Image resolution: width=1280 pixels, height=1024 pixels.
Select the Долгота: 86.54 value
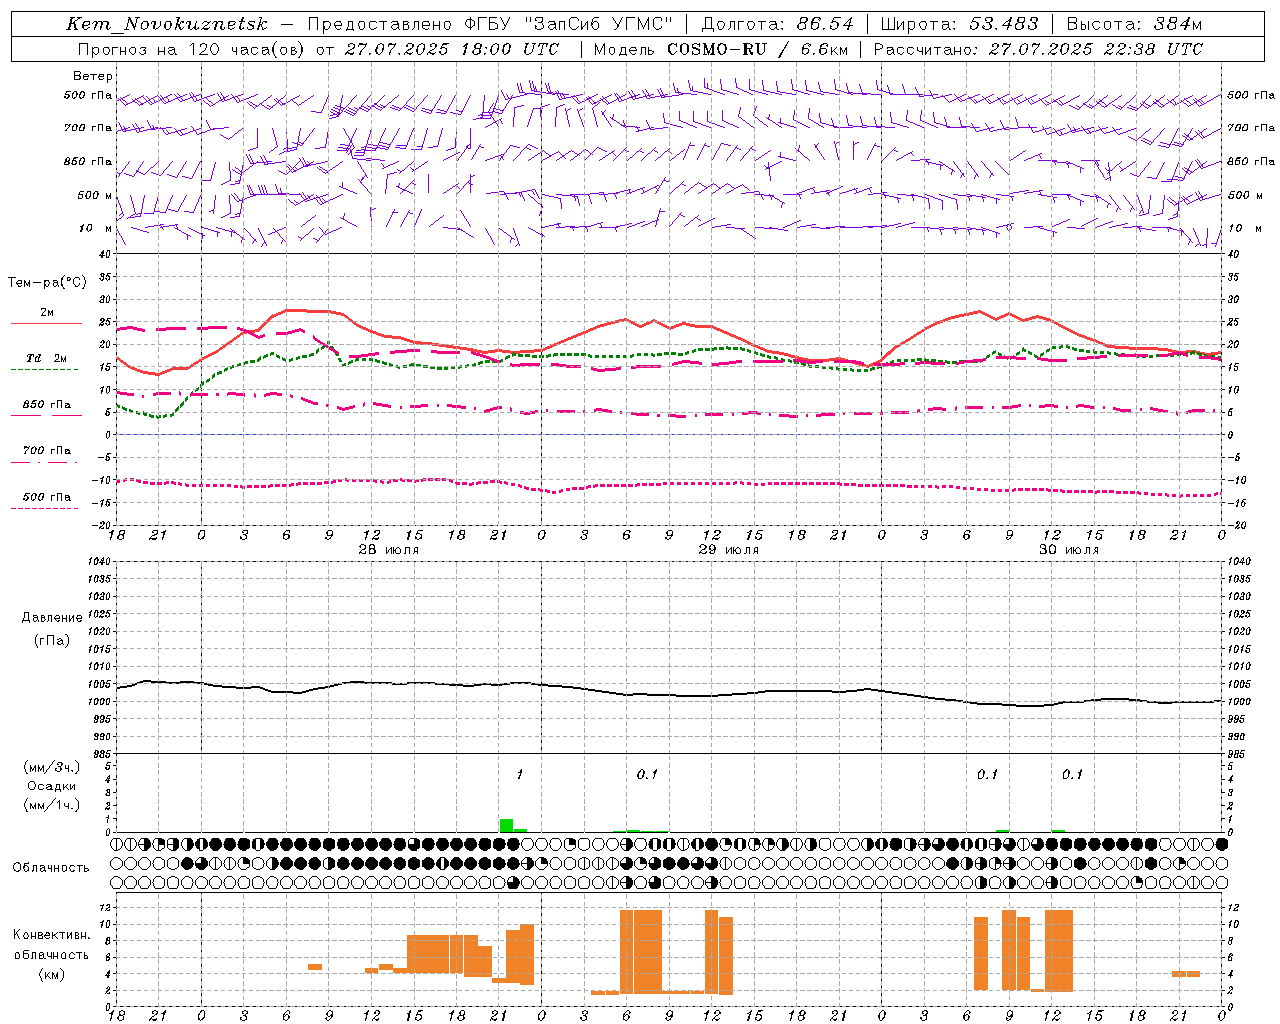[778, 24]
